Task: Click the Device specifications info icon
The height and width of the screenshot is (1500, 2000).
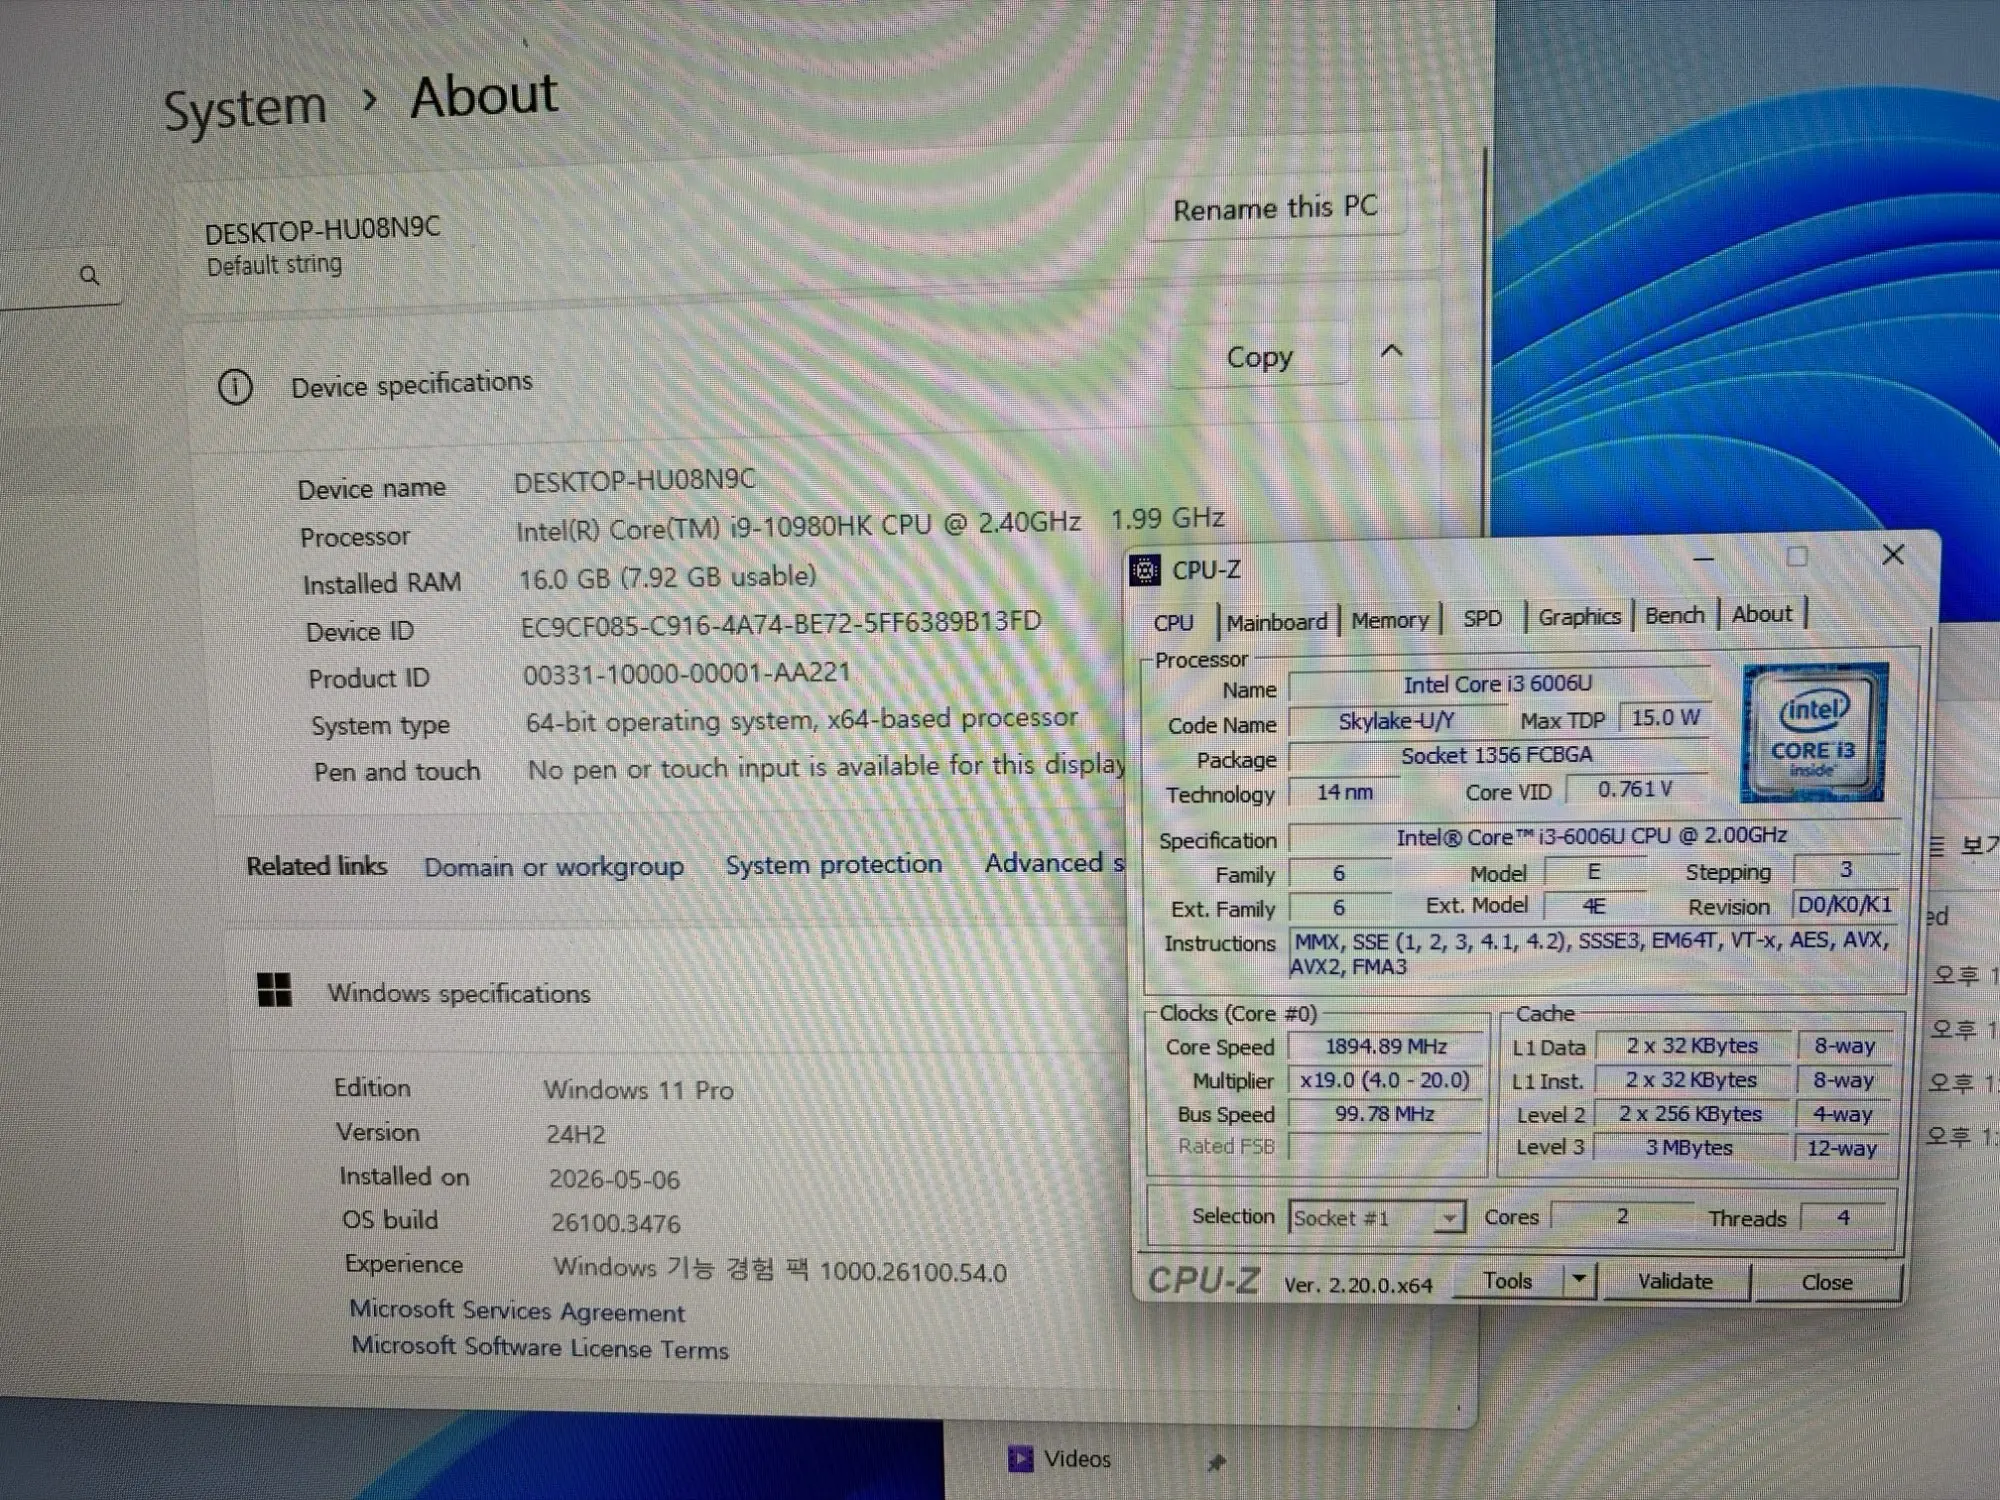Action: 235,387
